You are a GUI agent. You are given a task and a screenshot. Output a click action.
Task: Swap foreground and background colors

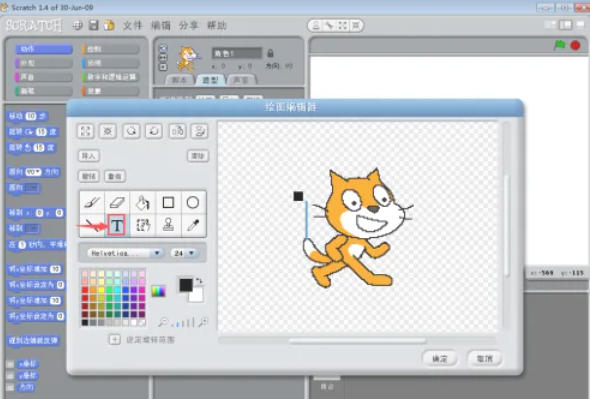(x=199, y=280)
